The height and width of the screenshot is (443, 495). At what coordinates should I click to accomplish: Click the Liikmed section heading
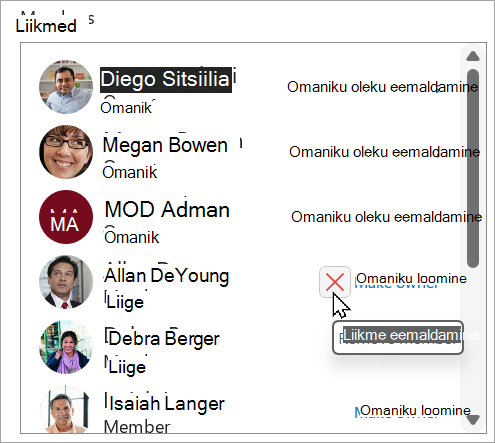[46, 26]
